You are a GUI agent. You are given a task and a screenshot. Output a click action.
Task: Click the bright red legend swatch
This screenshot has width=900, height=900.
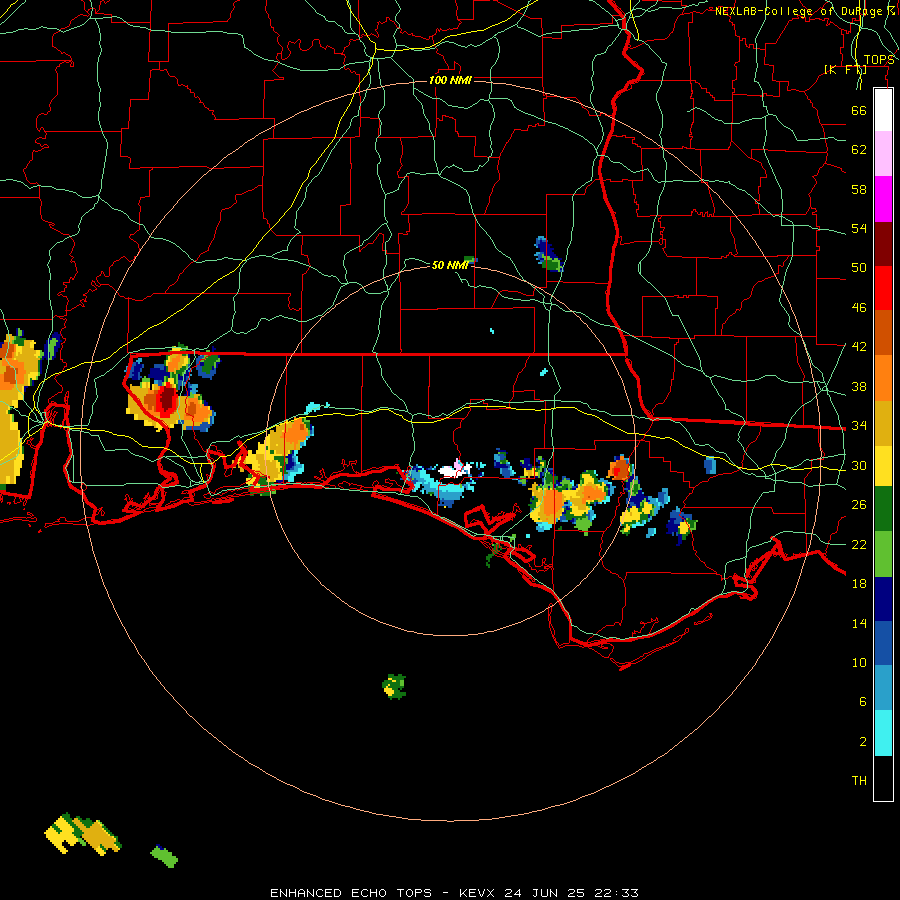click(883, 288)
